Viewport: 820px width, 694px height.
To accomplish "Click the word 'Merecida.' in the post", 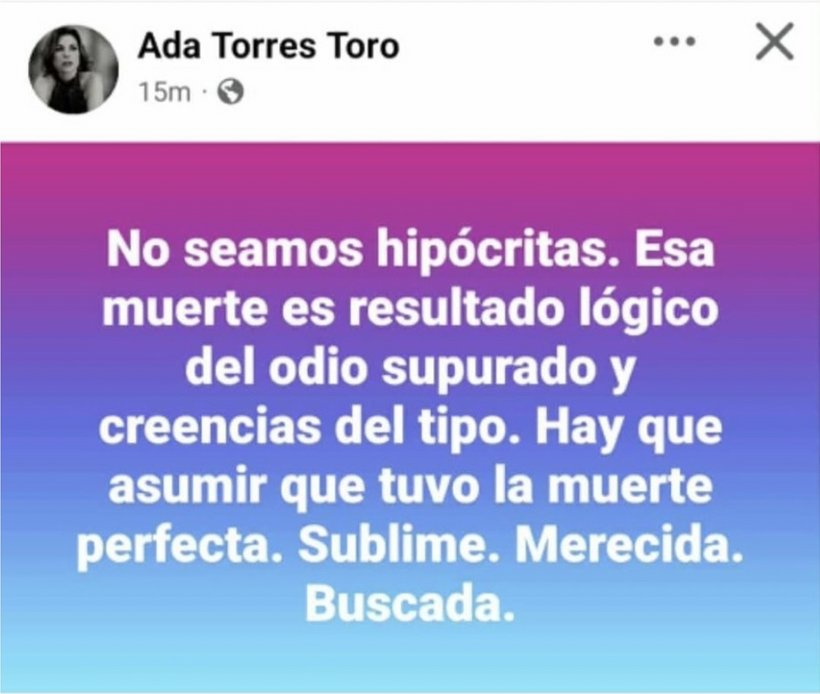I will (629, 545).
